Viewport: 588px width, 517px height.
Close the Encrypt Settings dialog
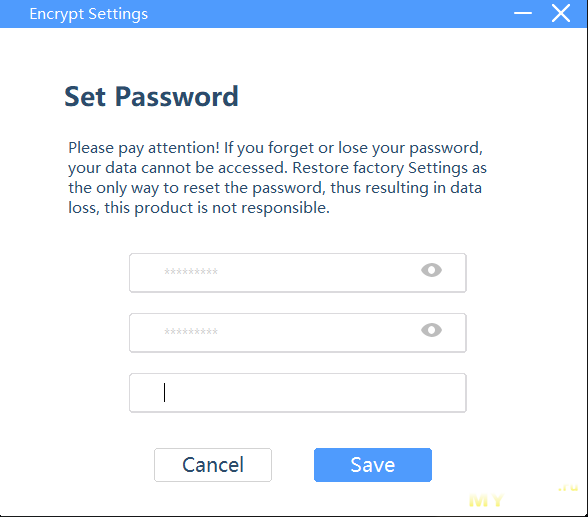point(561,13)
